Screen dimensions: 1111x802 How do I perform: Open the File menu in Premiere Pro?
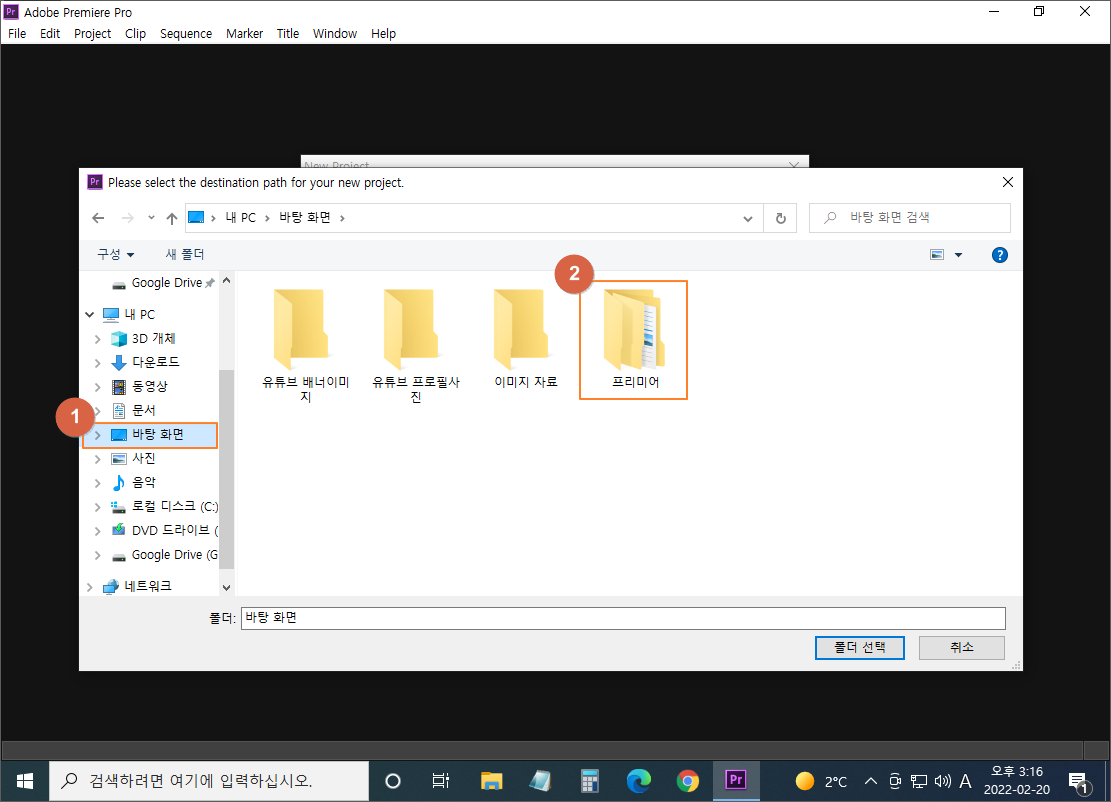tap(17, 33)
